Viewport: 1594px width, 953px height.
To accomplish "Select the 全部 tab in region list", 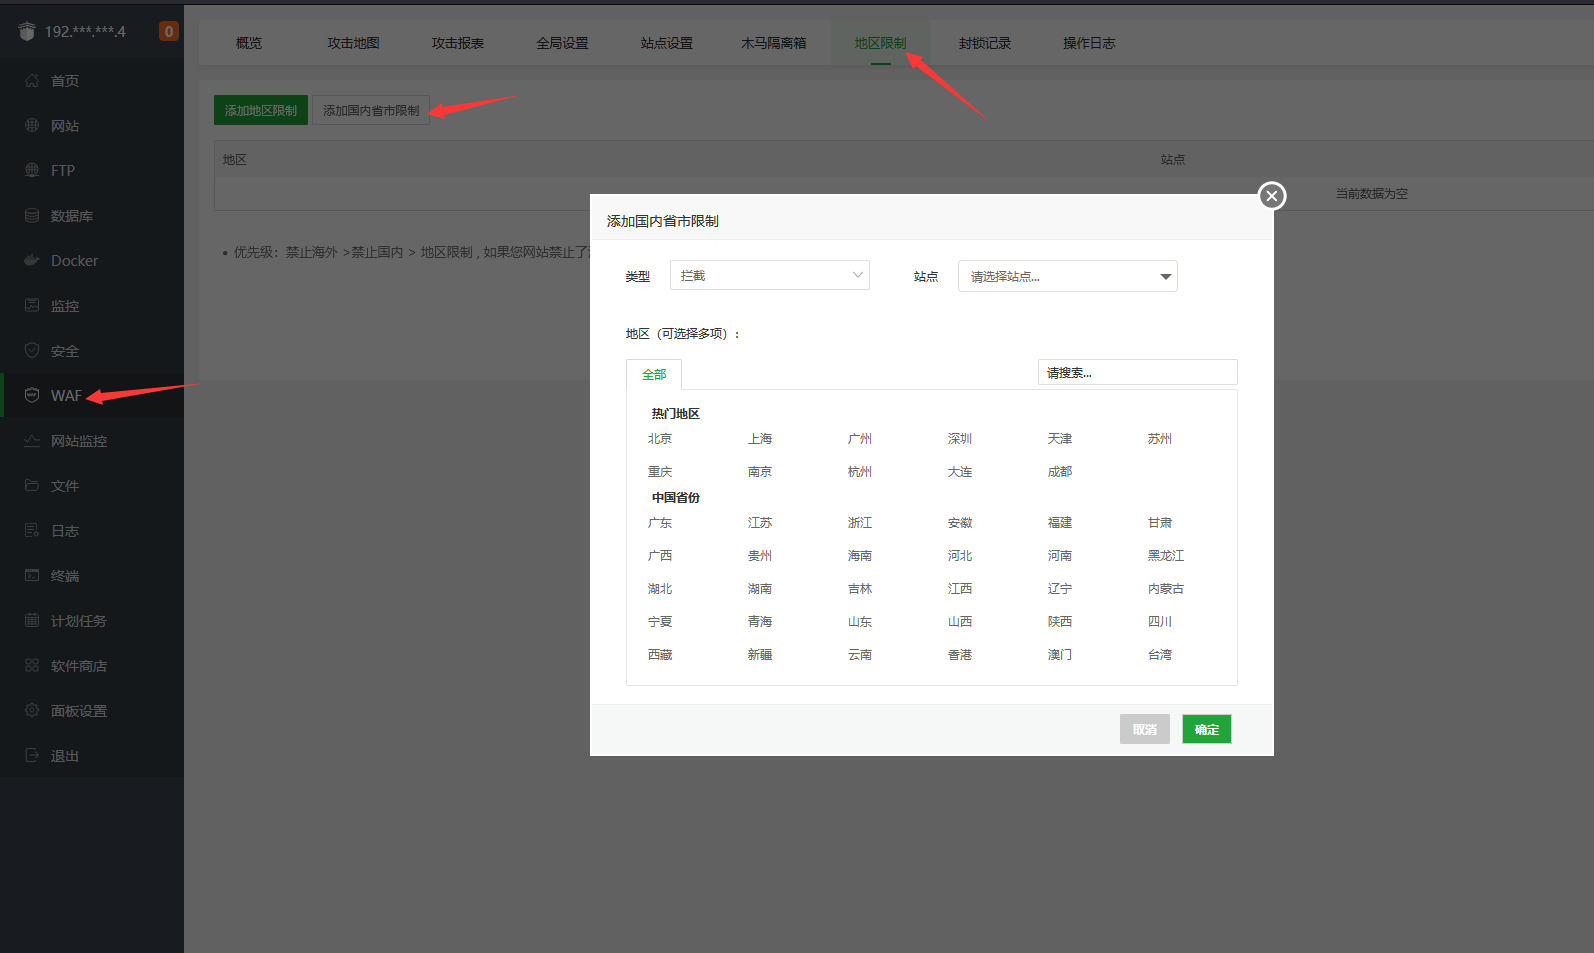I will click(x=654, y=374).
